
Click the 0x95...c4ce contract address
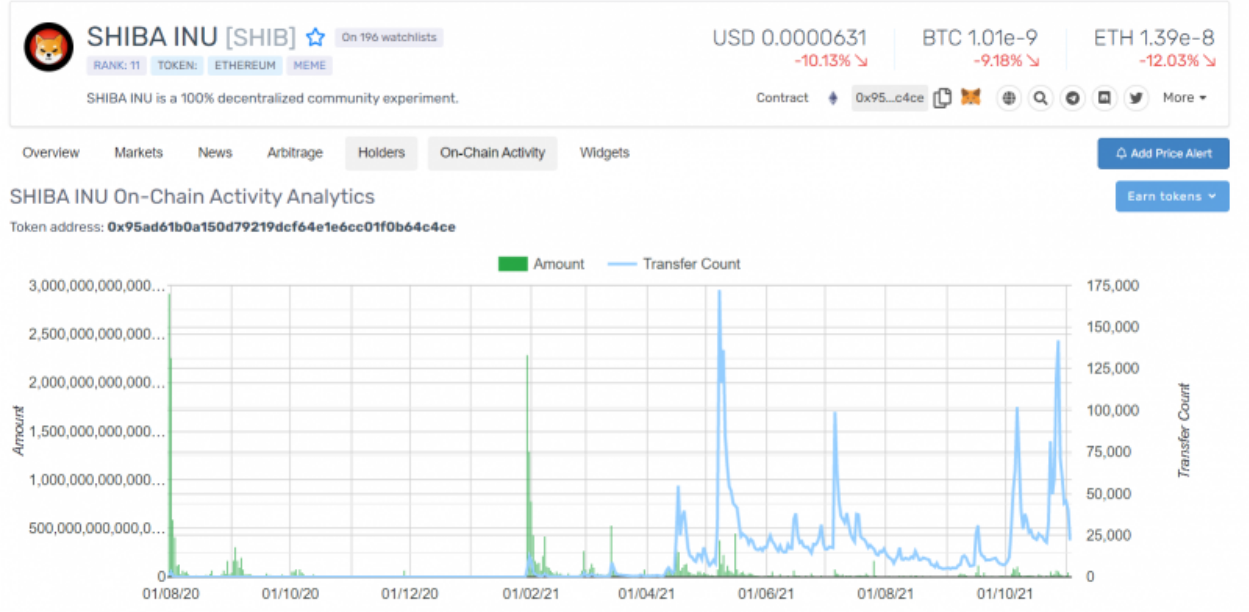889,98
